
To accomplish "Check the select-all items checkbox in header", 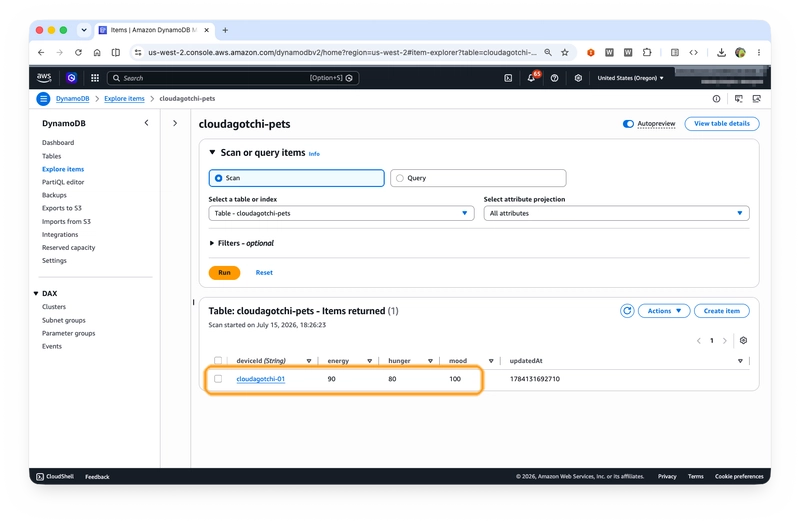I will (x=218, y=361).
